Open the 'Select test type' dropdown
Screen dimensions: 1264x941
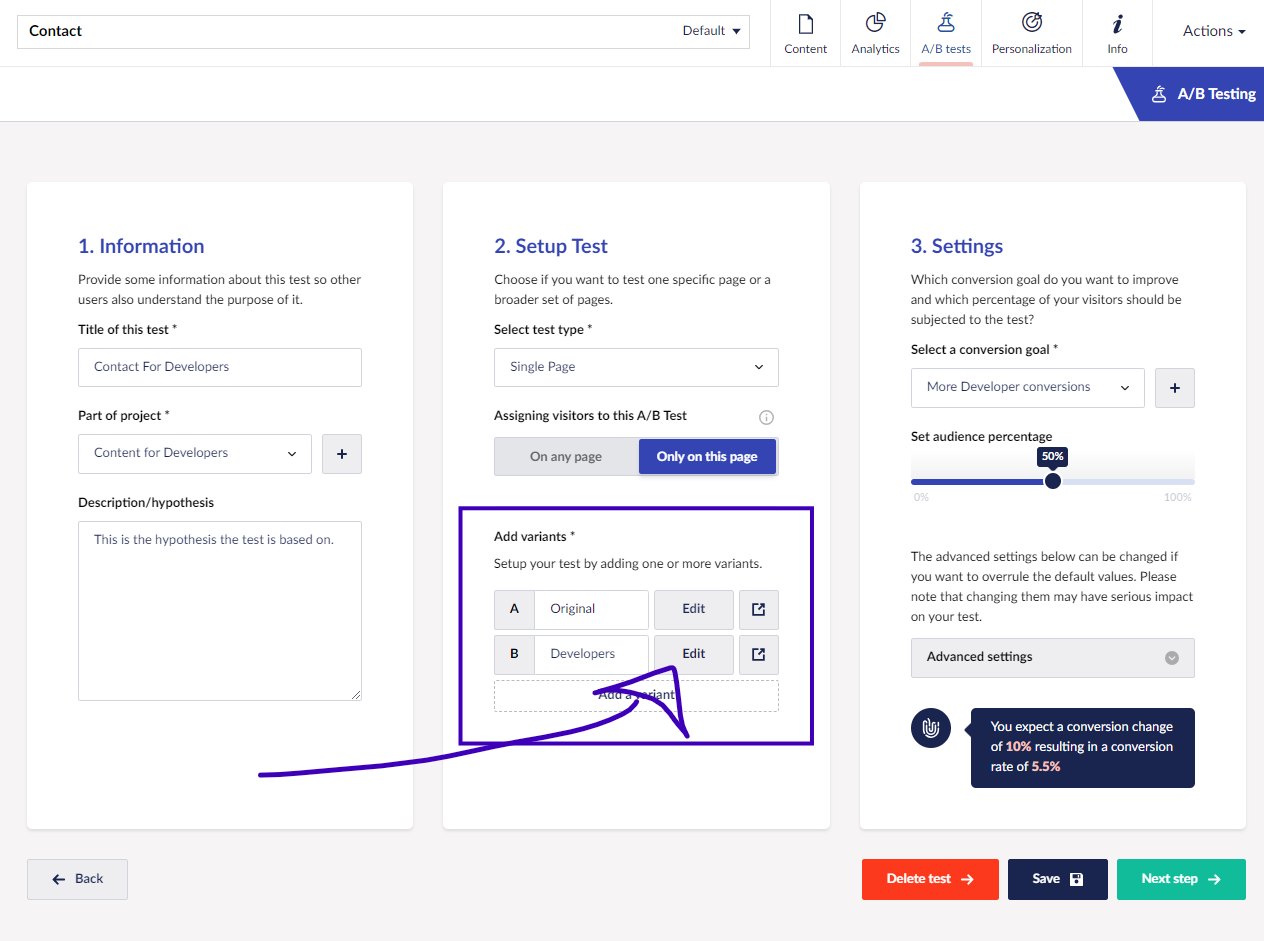(636, 367)
